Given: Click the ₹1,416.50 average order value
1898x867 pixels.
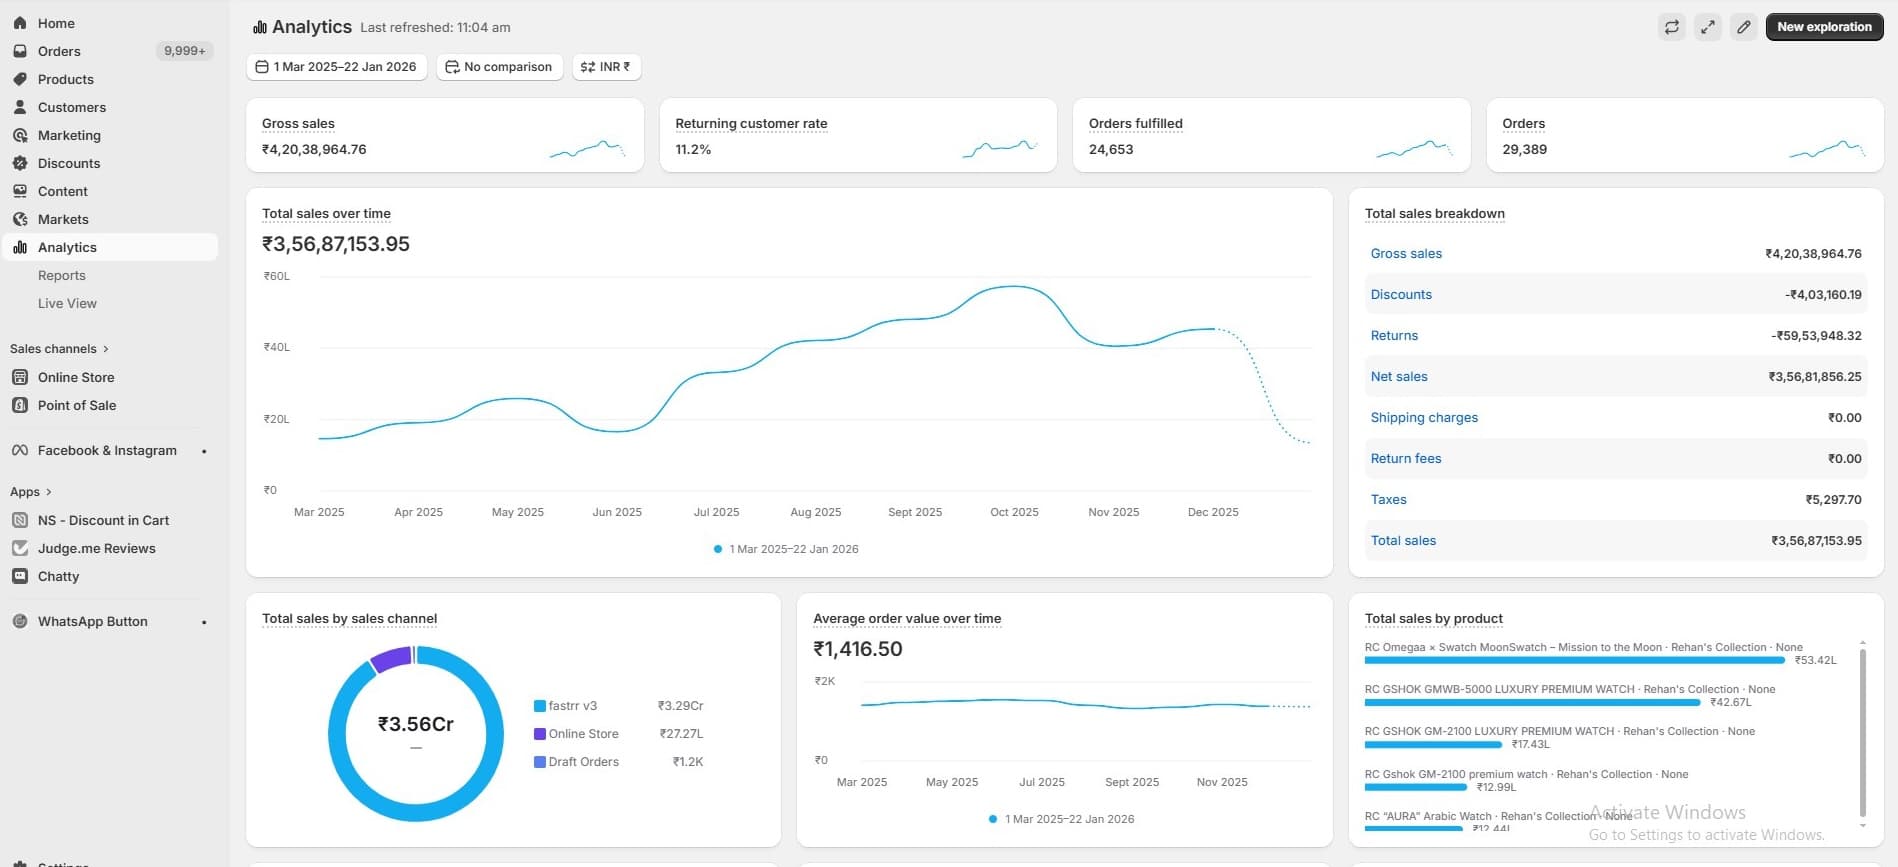Looking at the screenshot, I should pos(858,649).
